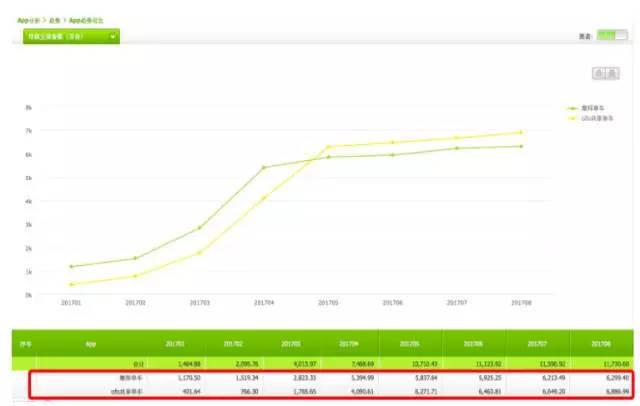Select the dark green line's 201701 point
Viewport: 640px width, 406px height.
click(x=71, y=266)
